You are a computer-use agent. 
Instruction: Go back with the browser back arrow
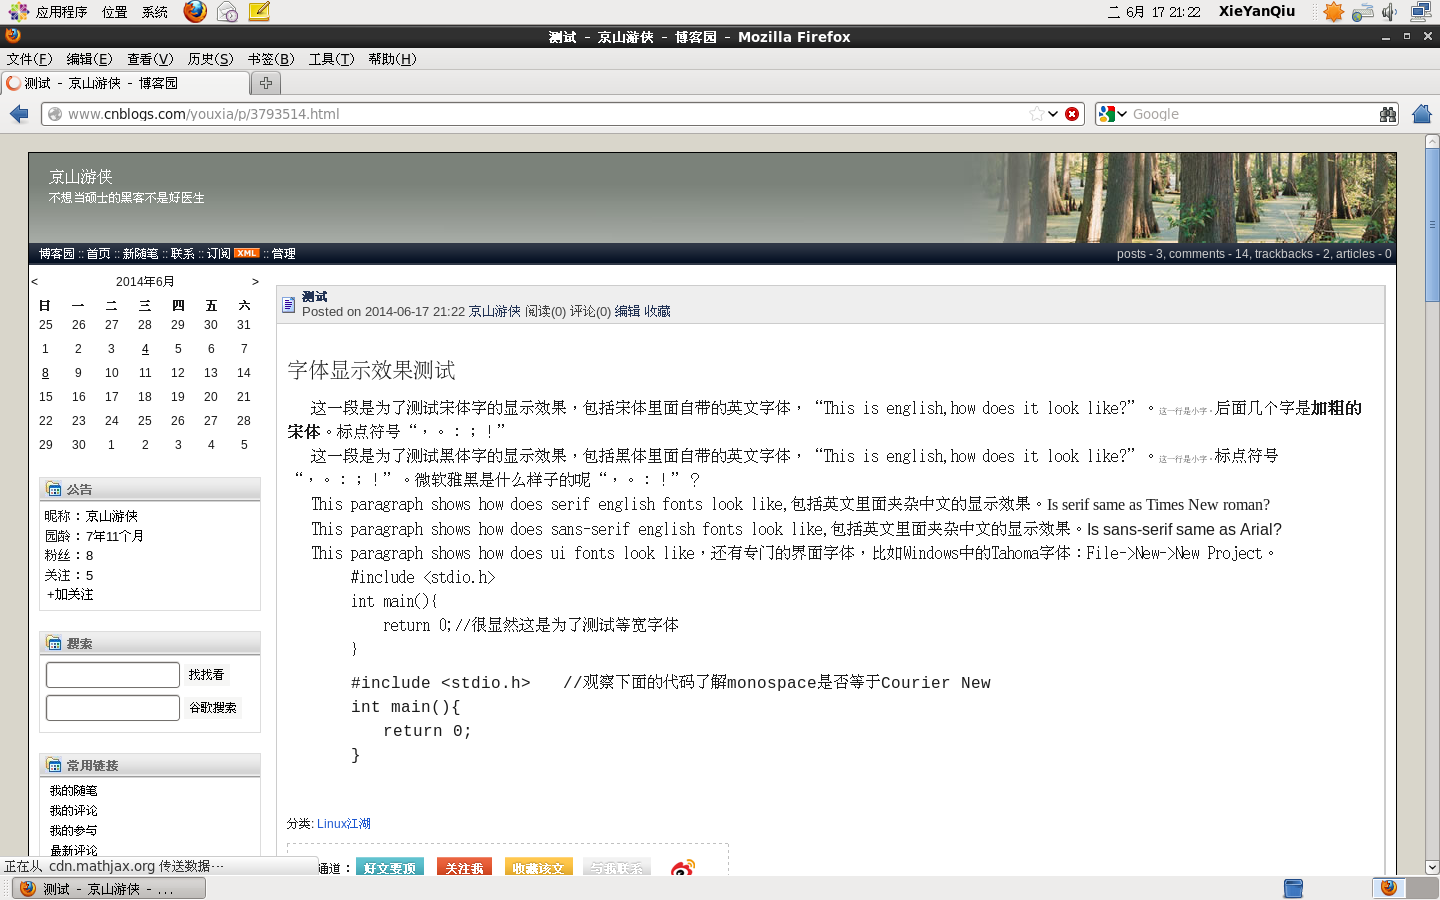click(19, 114)
